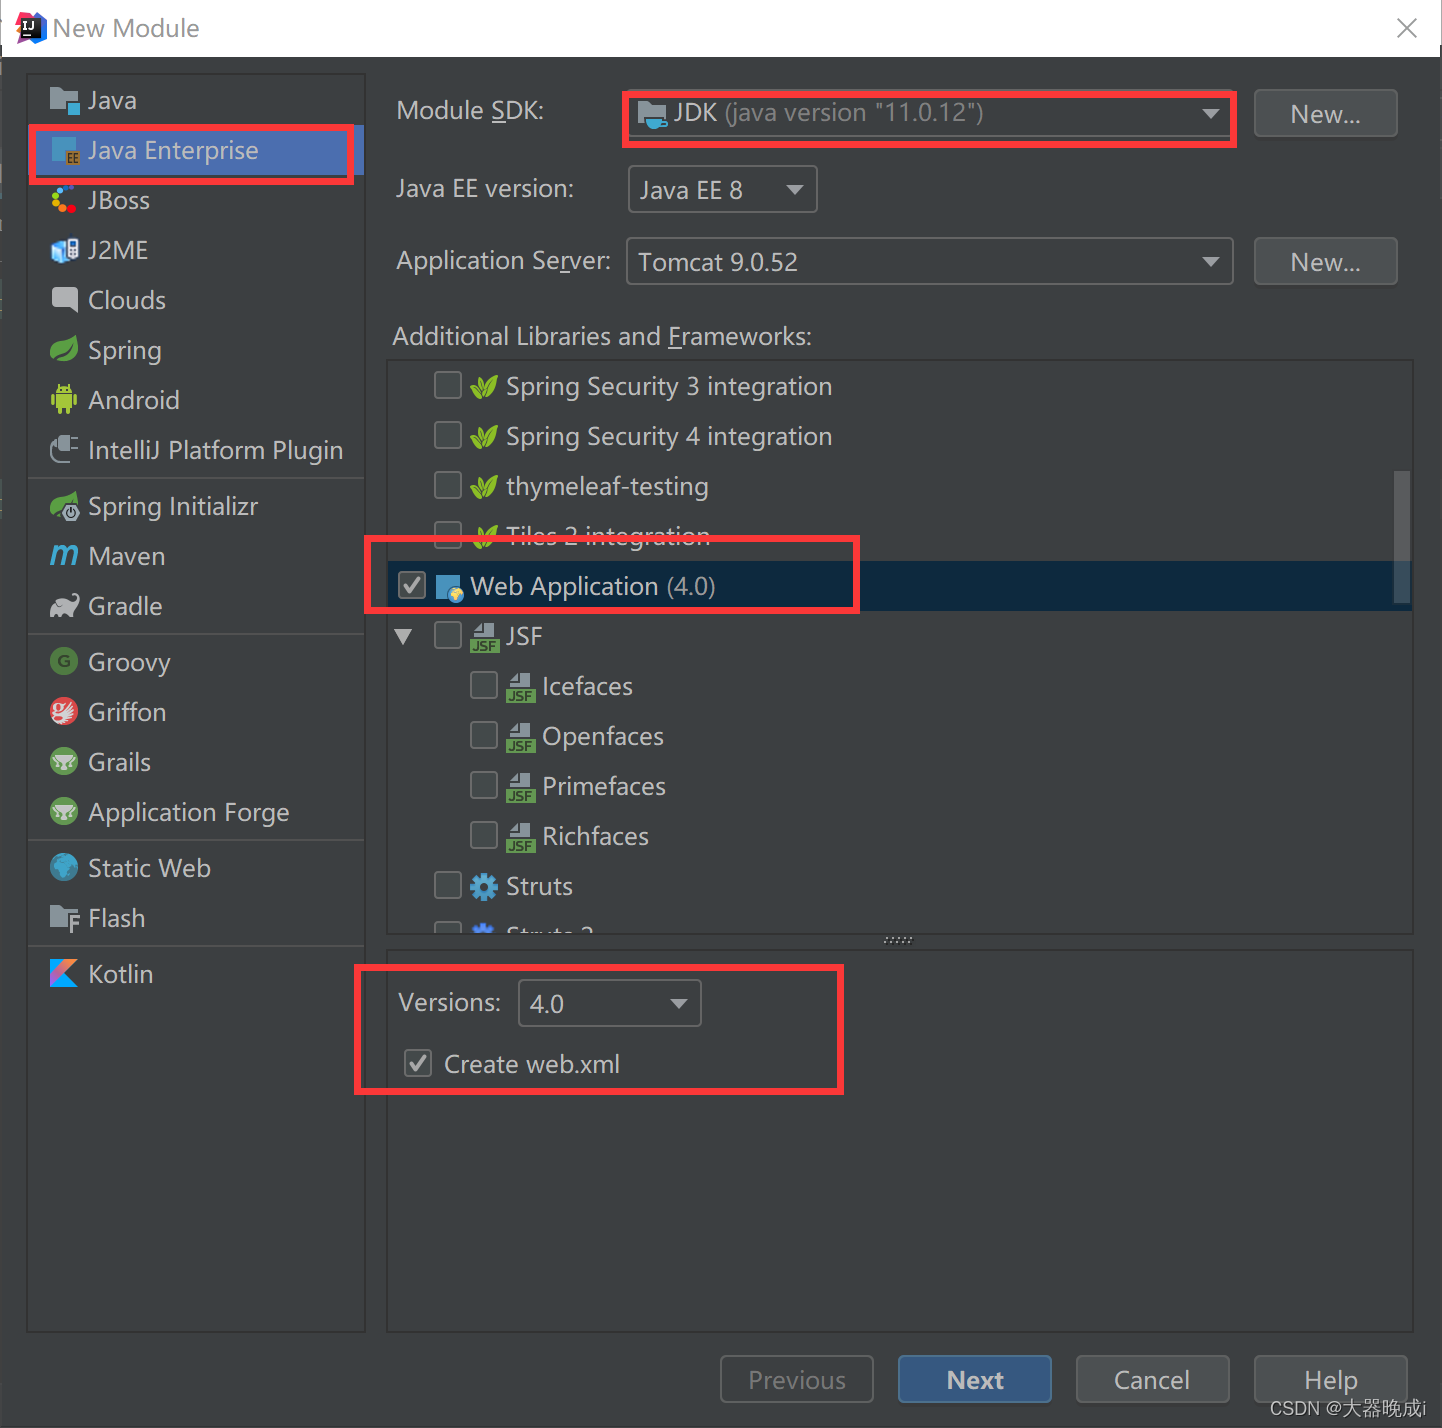Click the Openfaces JSF icon
Viewport: 1442px width, 1428px height.
click(521, 737)
